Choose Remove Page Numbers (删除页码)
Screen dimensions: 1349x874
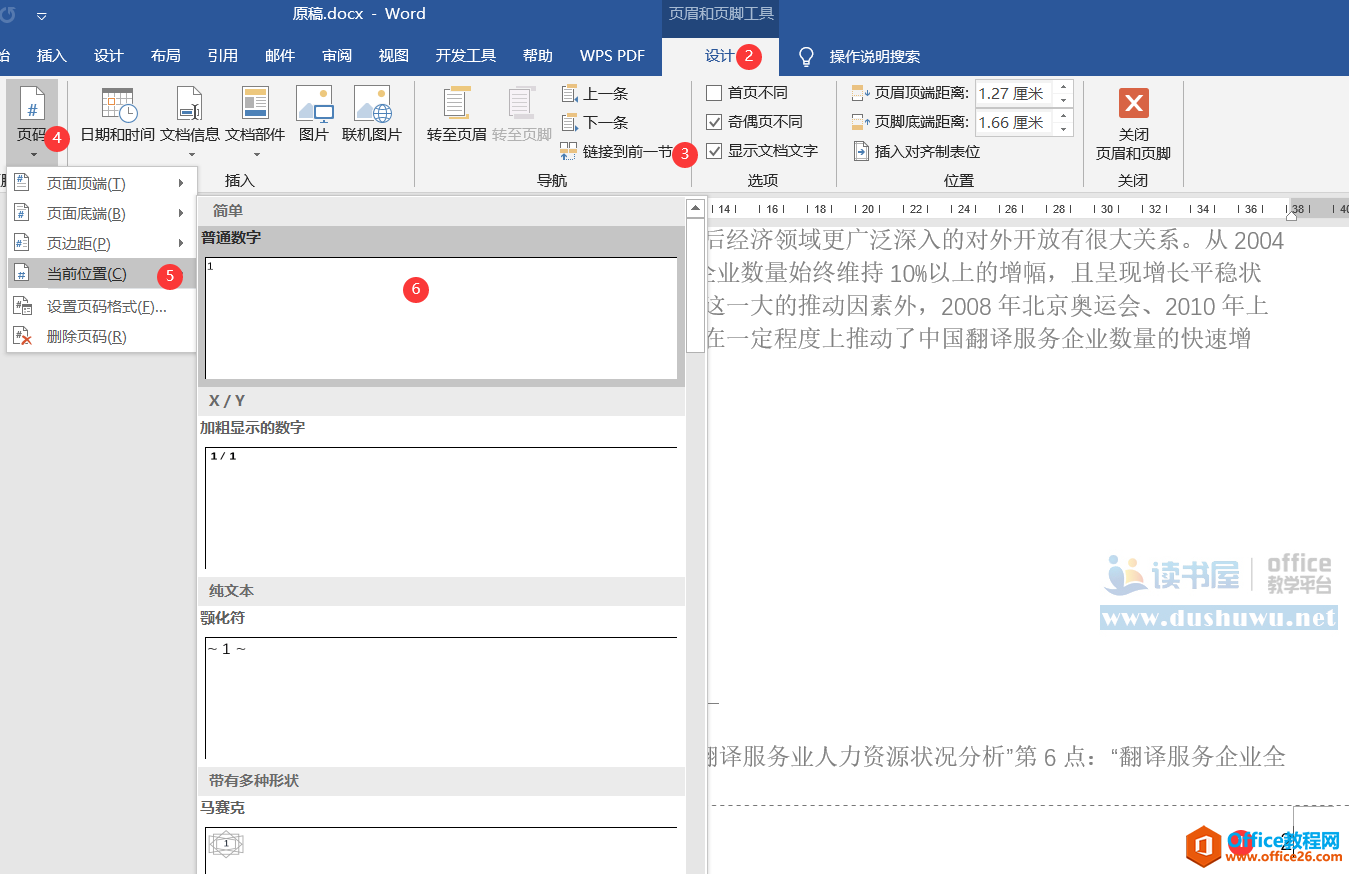101,336
